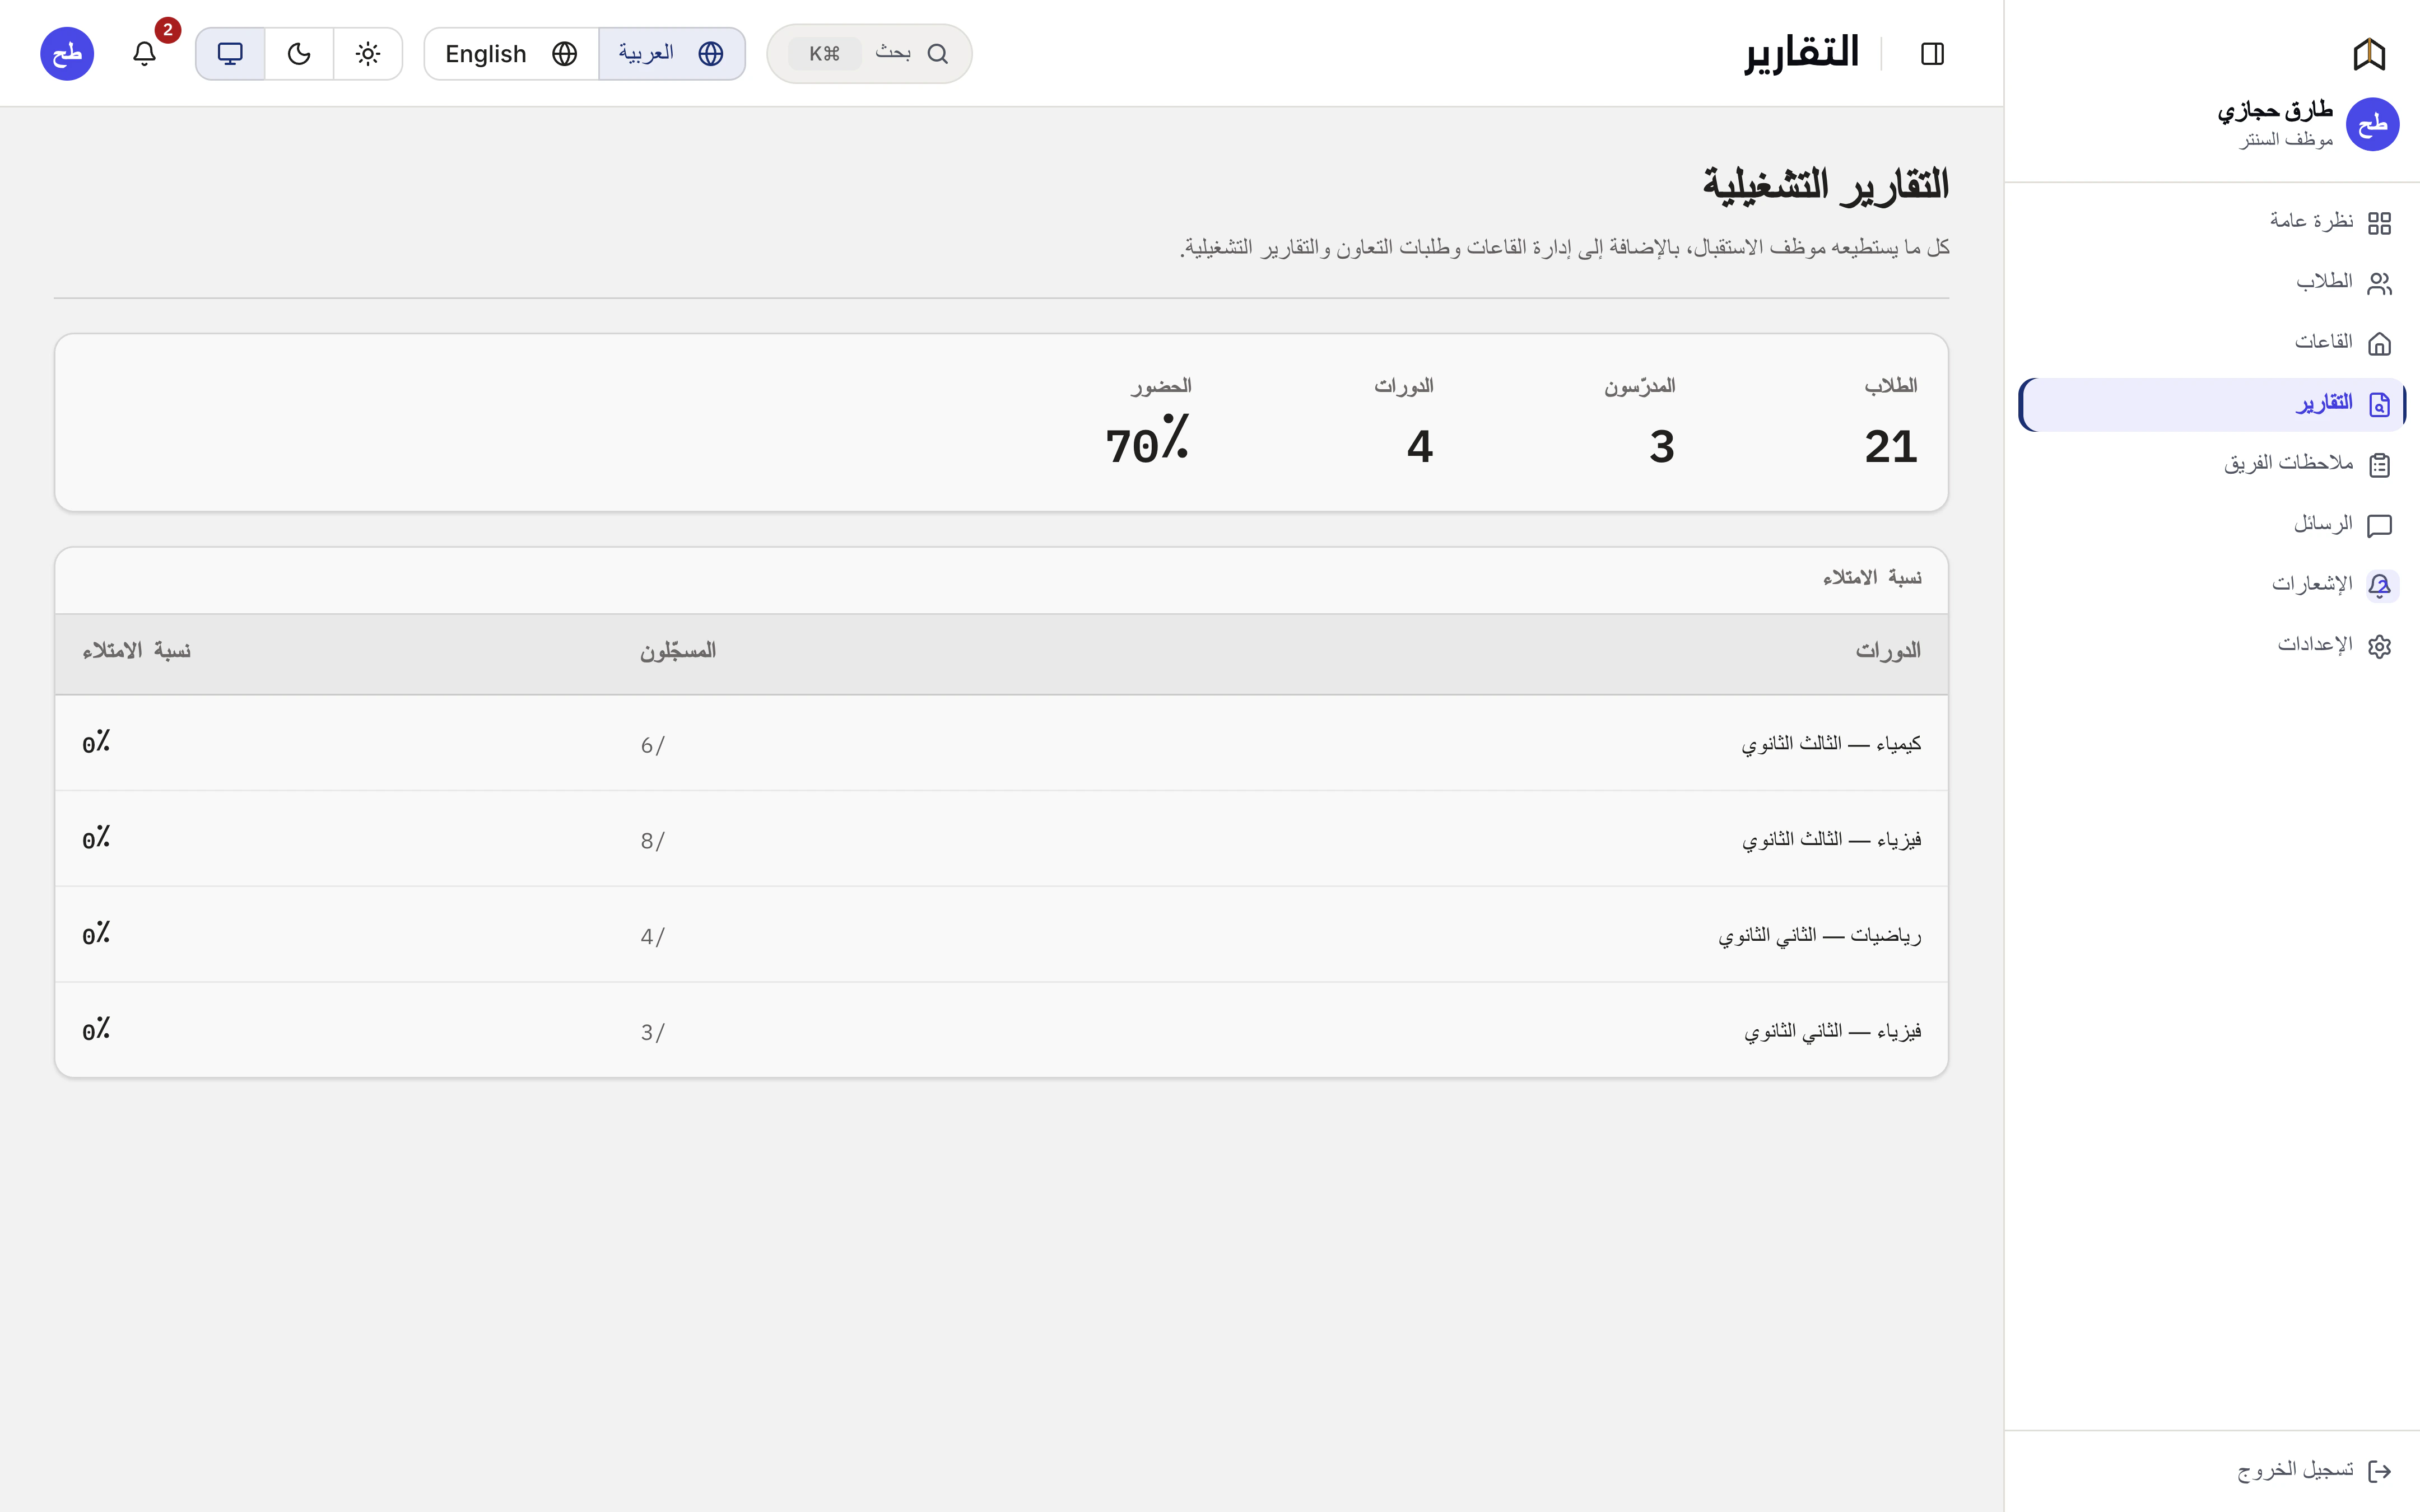2420x1512 pixels.
Task: Click the طارق حجازي profile name
Action: pyautogui.click(x=2275, y=110)
